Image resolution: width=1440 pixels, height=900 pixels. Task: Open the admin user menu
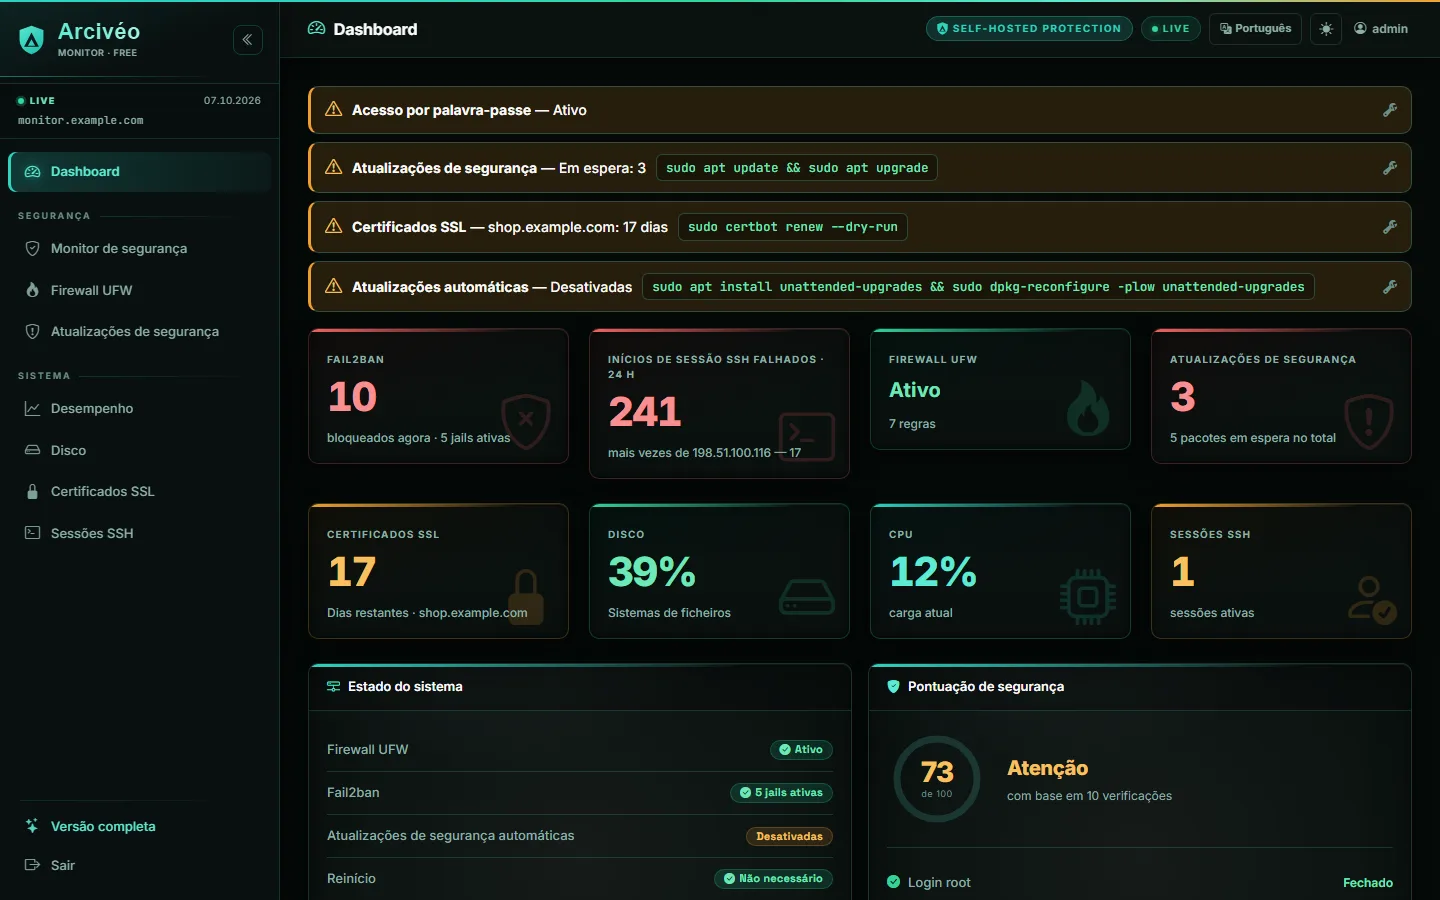point(1381,29)
